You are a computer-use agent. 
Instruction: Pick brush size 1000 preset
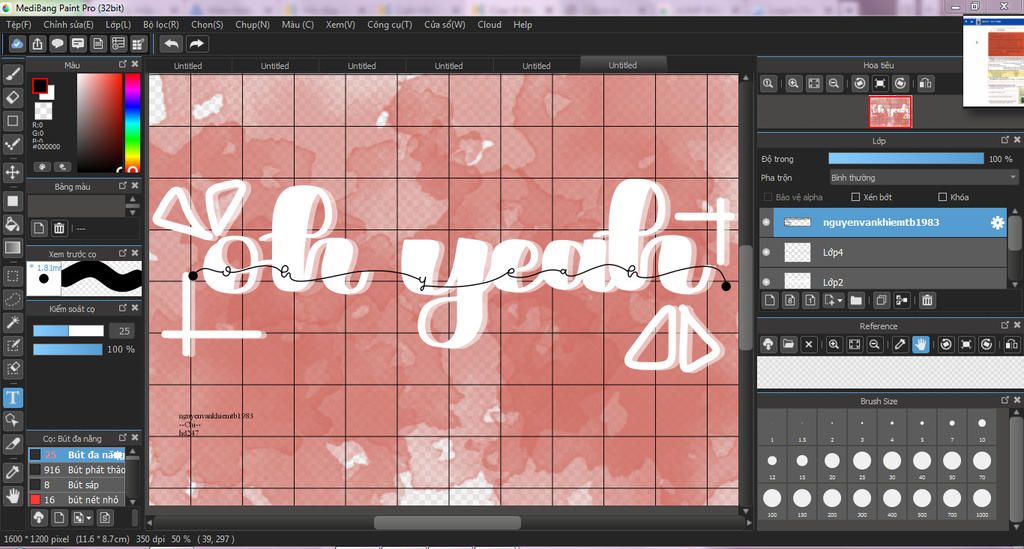982,502
